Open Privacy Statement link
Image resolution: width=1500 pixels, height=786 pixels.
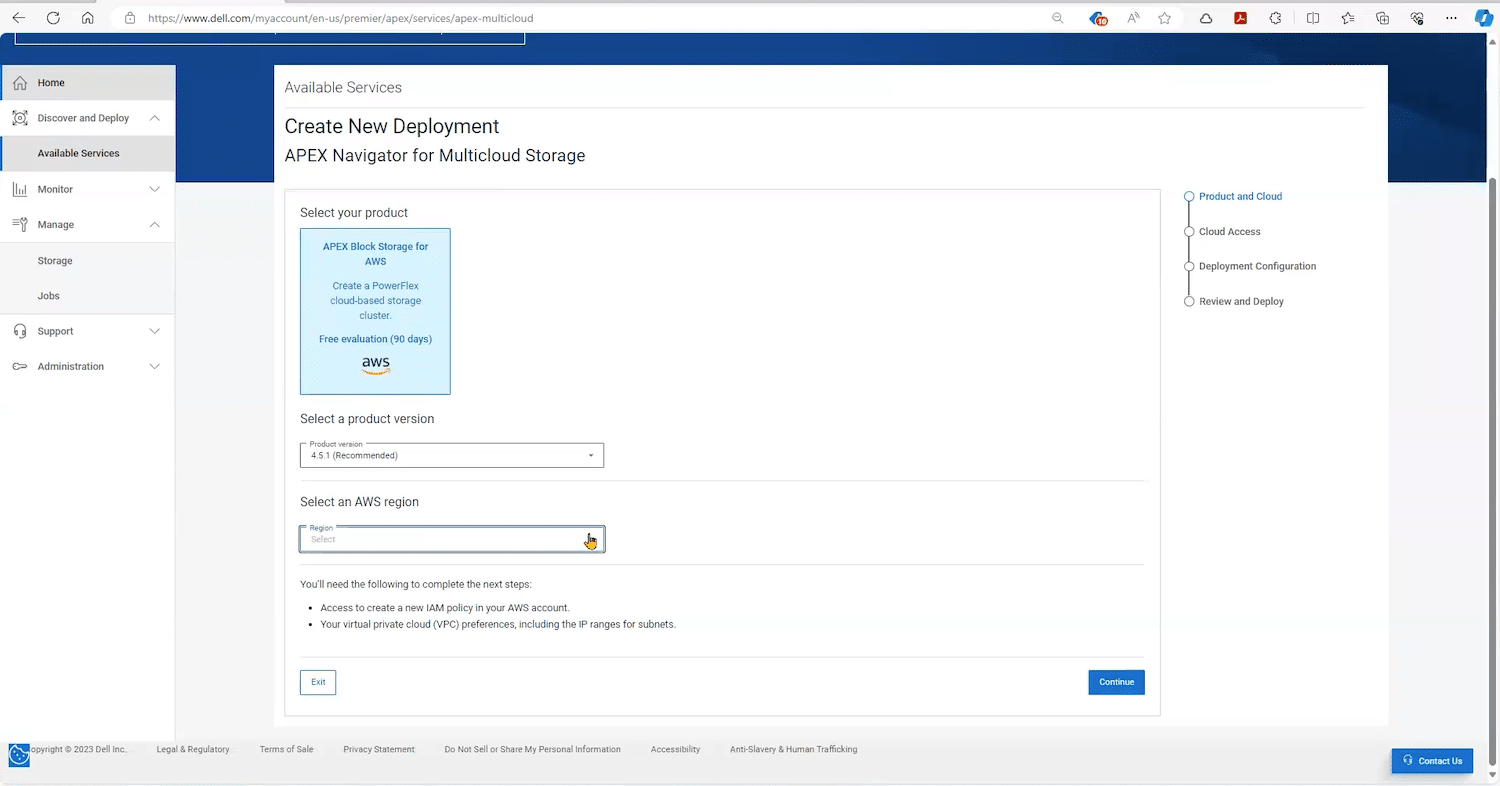[x=379, y=749]
